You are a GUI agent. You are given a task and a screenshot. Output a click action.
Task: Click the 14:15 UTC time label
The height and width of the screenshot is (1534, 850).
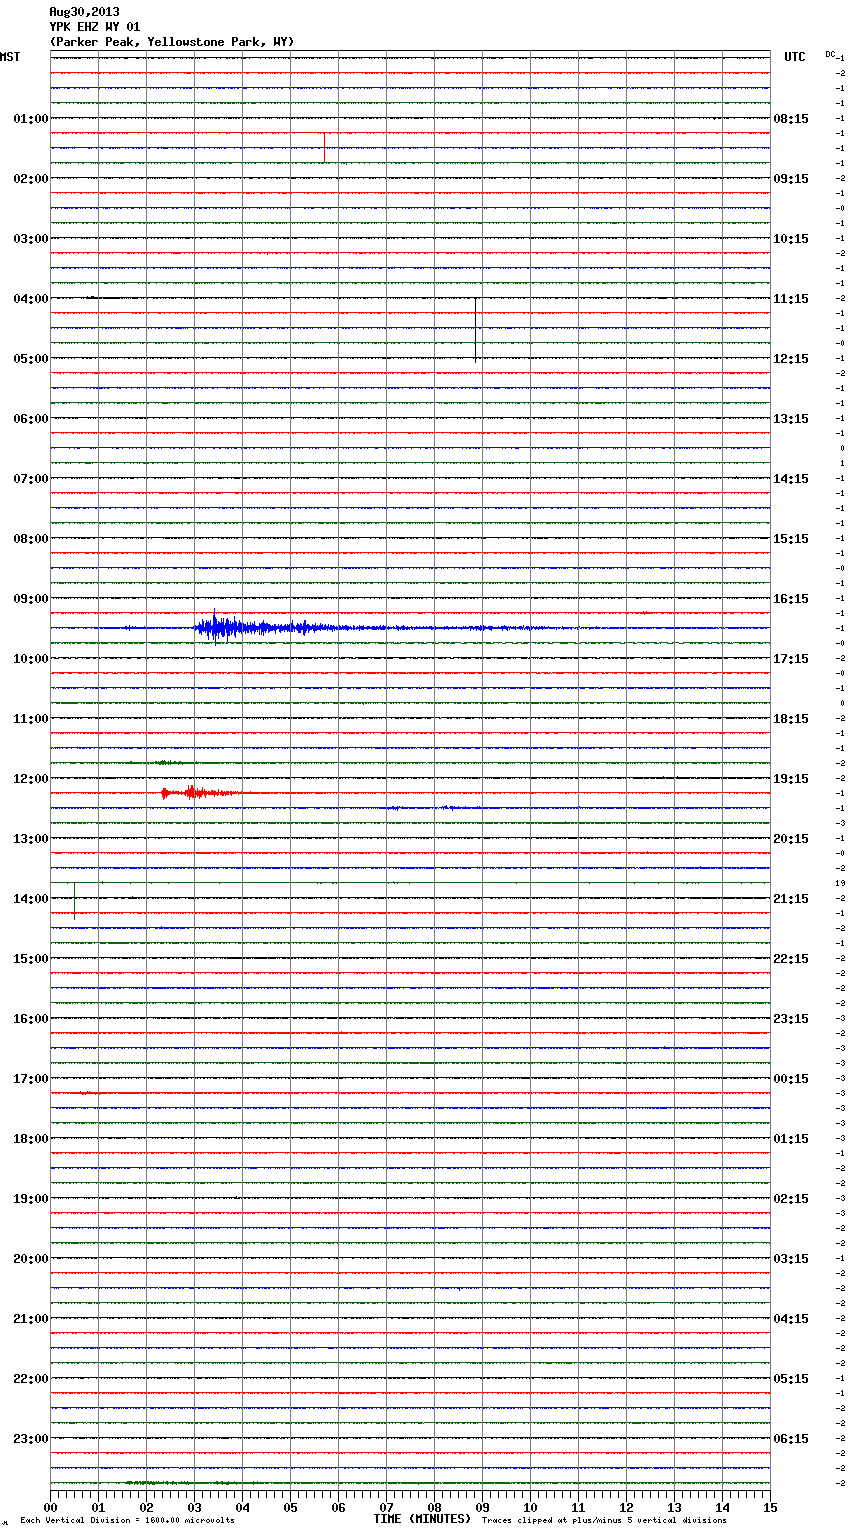tap(791, 478)
